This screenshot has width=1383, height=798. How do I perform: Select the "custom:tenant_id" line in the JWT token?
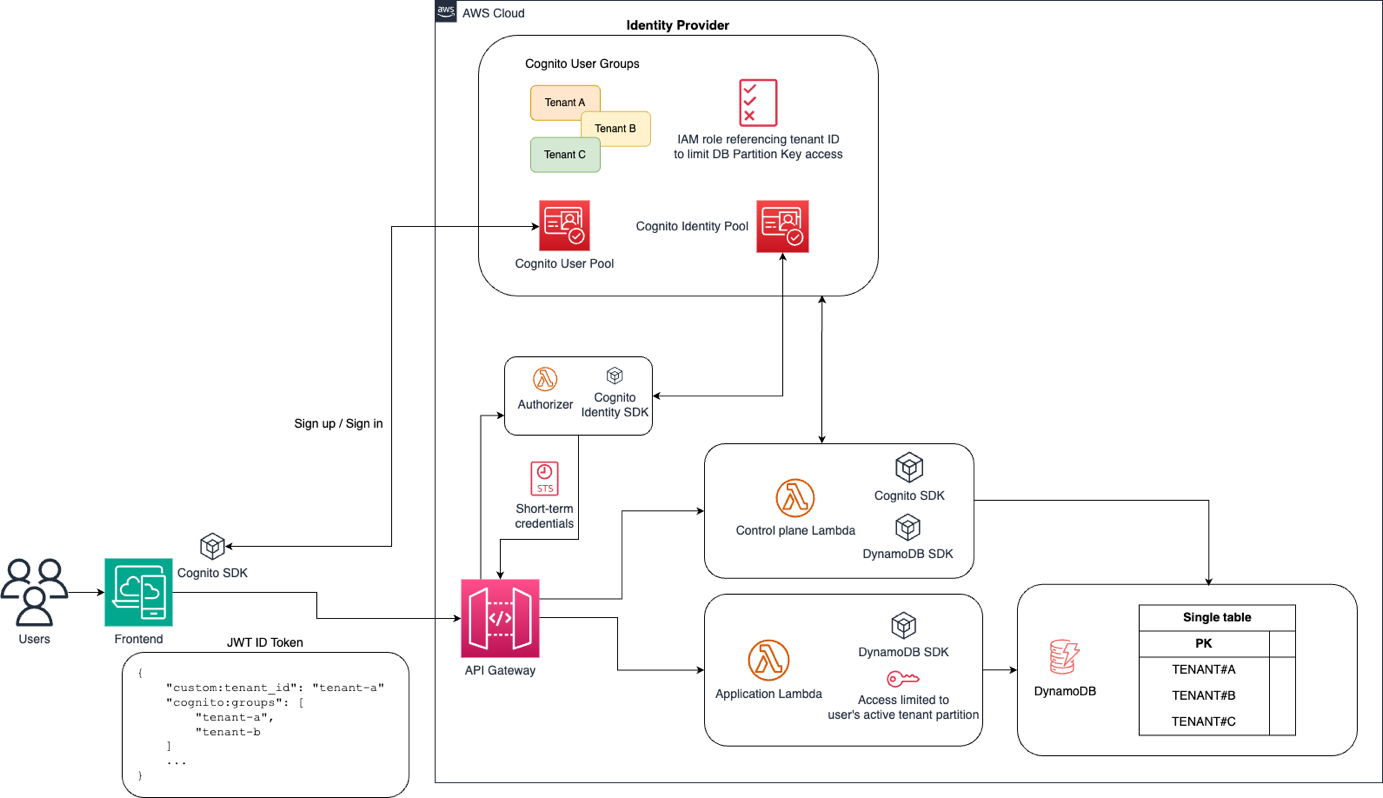pyautogui.click(x=275, y=687)
